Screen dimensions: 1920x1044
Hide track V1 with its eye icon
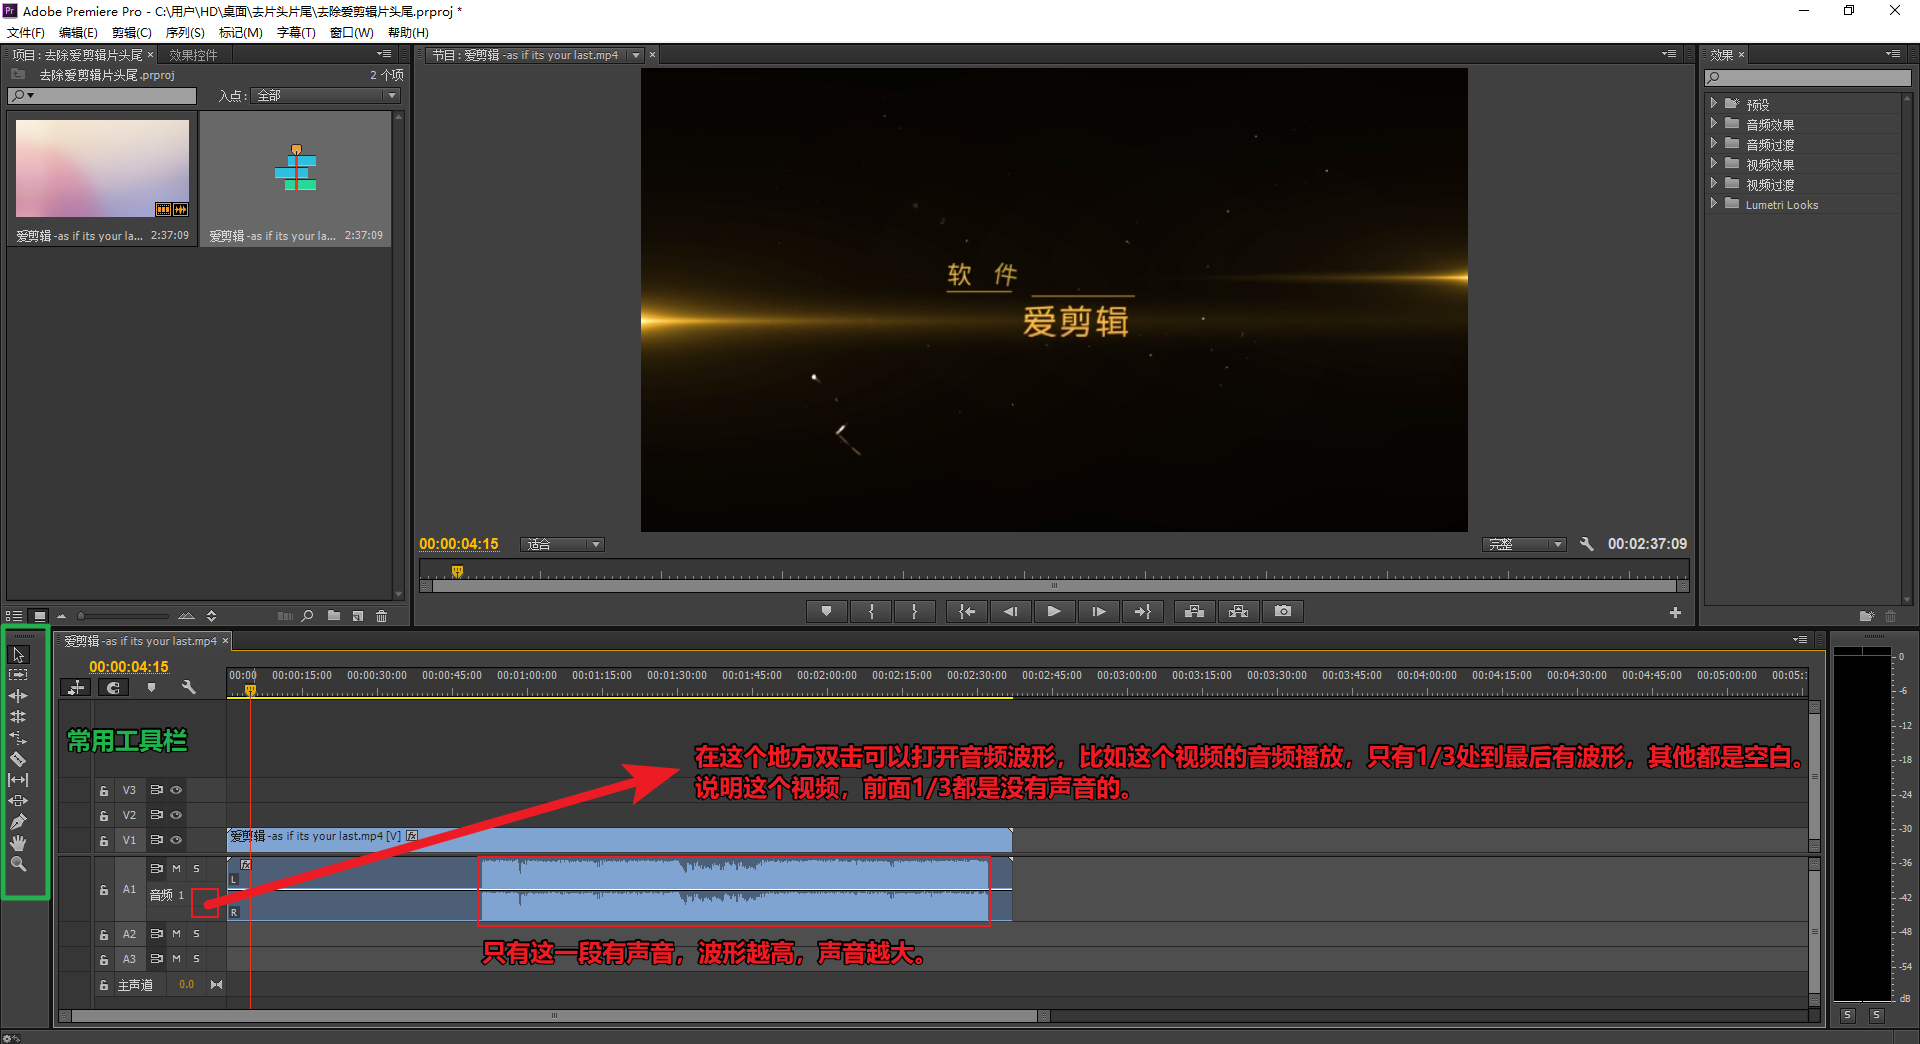click(176, 840)
